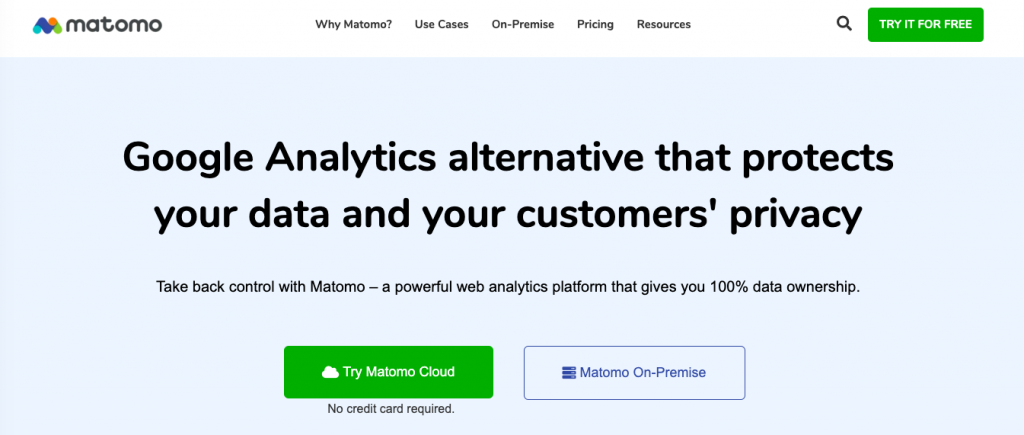Image resolution: width=1024 pixels, height=435 pixels.
Task: Click the customers' privacy words in the headline
Action: point(689,216)
